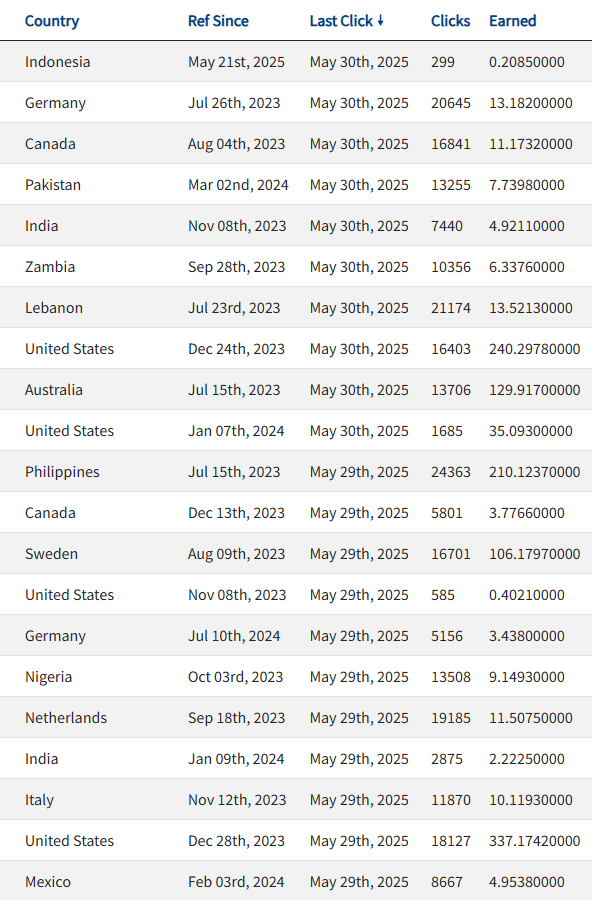Screen dimensions: 592x900
Task: Click the Nigeria country cell
Action: point(48,677)
